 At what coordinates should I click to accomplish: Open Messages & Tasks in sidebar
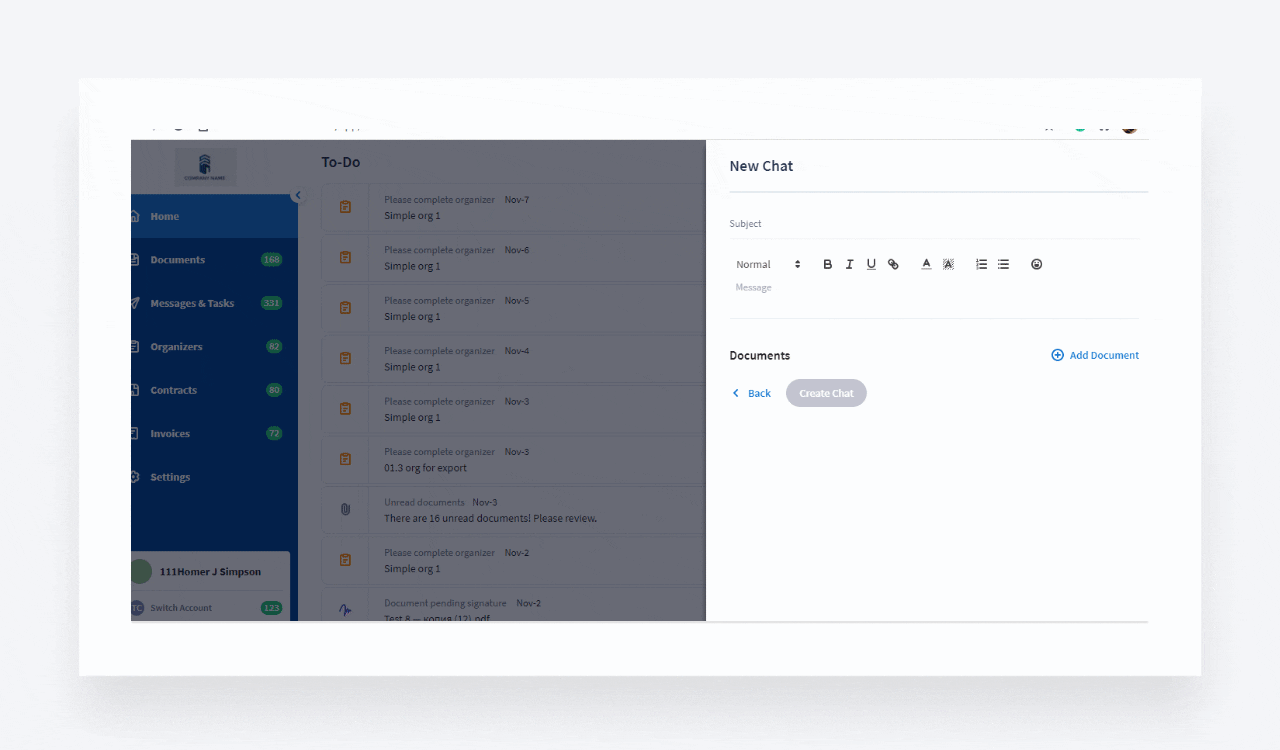[192, 303]
